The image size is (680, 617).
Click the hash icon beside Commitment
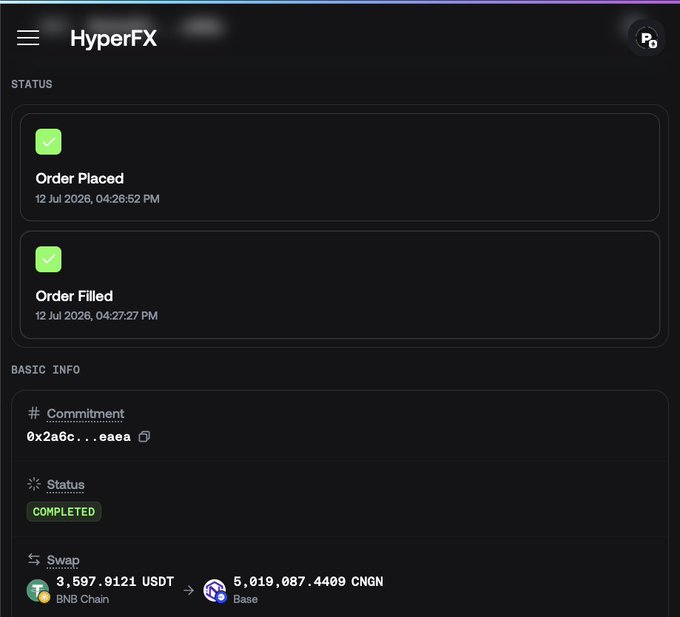coord(34,413)
